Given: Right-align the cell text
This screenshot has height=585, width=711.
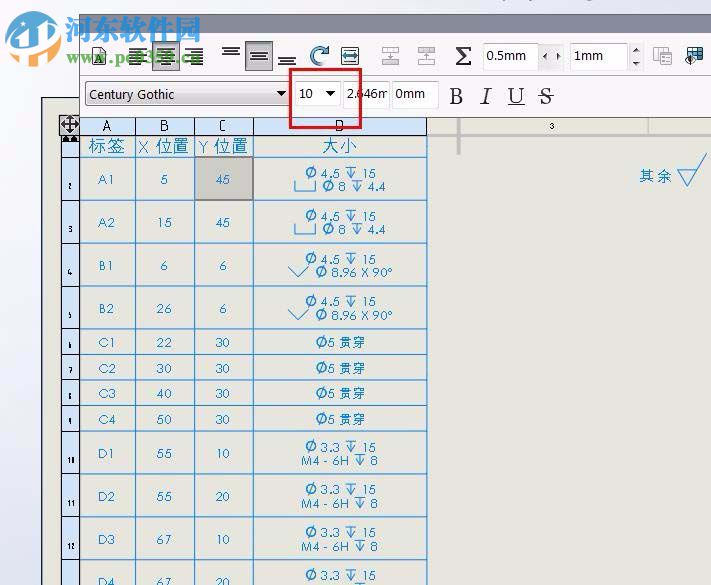Looking at the screenshot, I should pos(194,56).
